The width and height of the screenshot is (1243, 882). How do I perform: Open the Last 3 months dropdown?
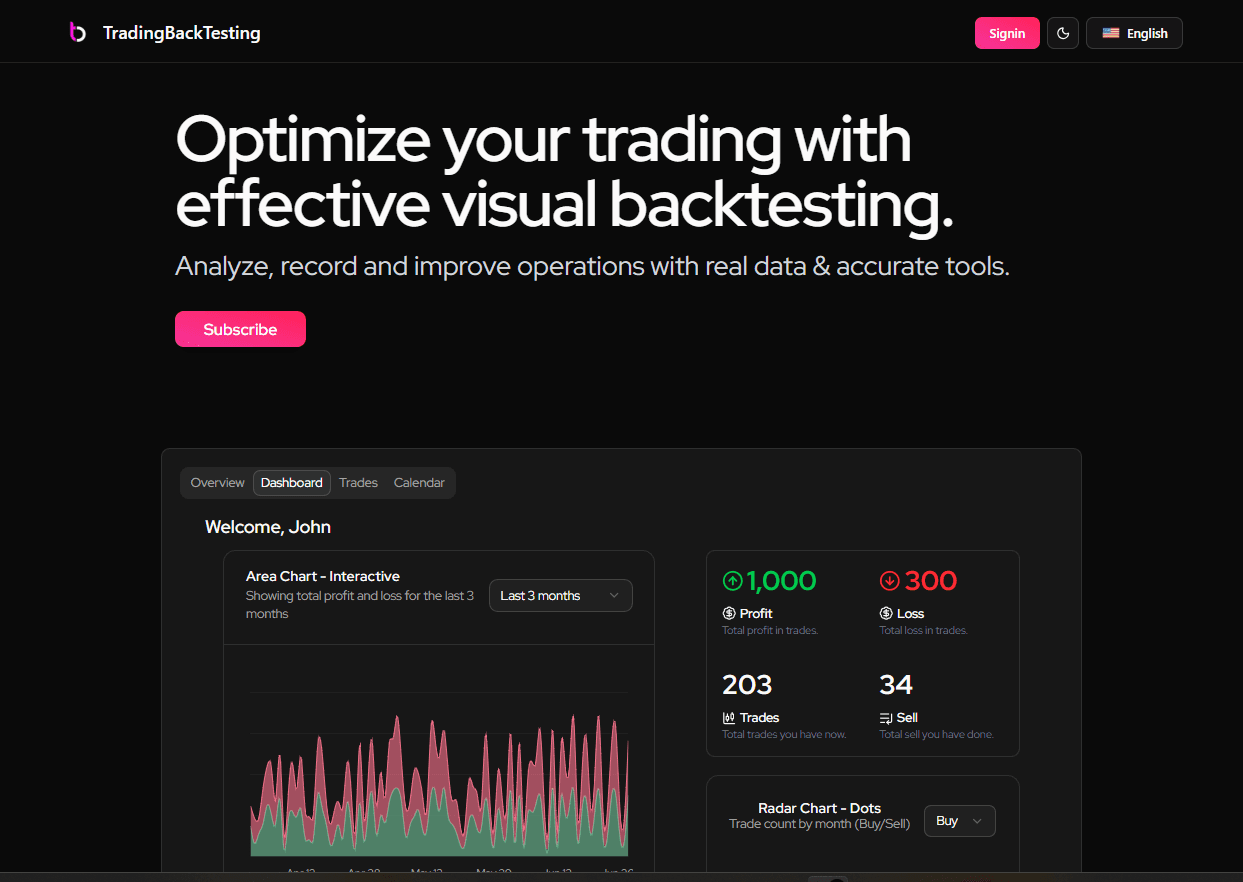(x=560, y=595)
